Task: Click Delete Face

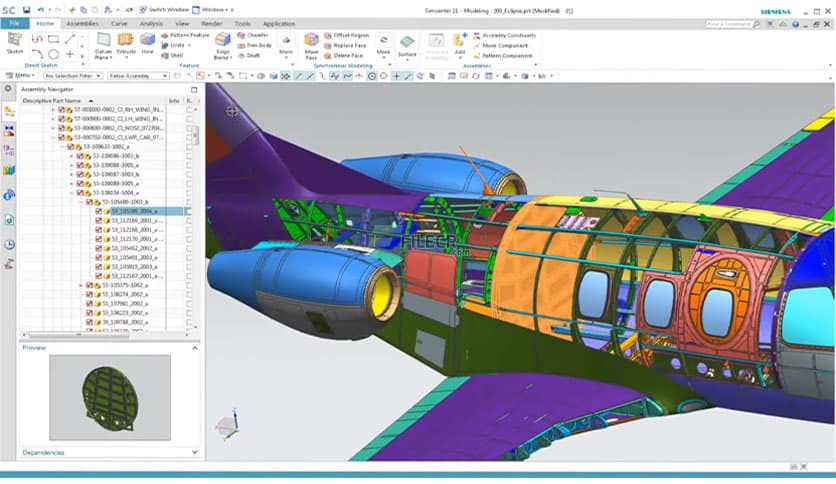Action: point(343,55)
